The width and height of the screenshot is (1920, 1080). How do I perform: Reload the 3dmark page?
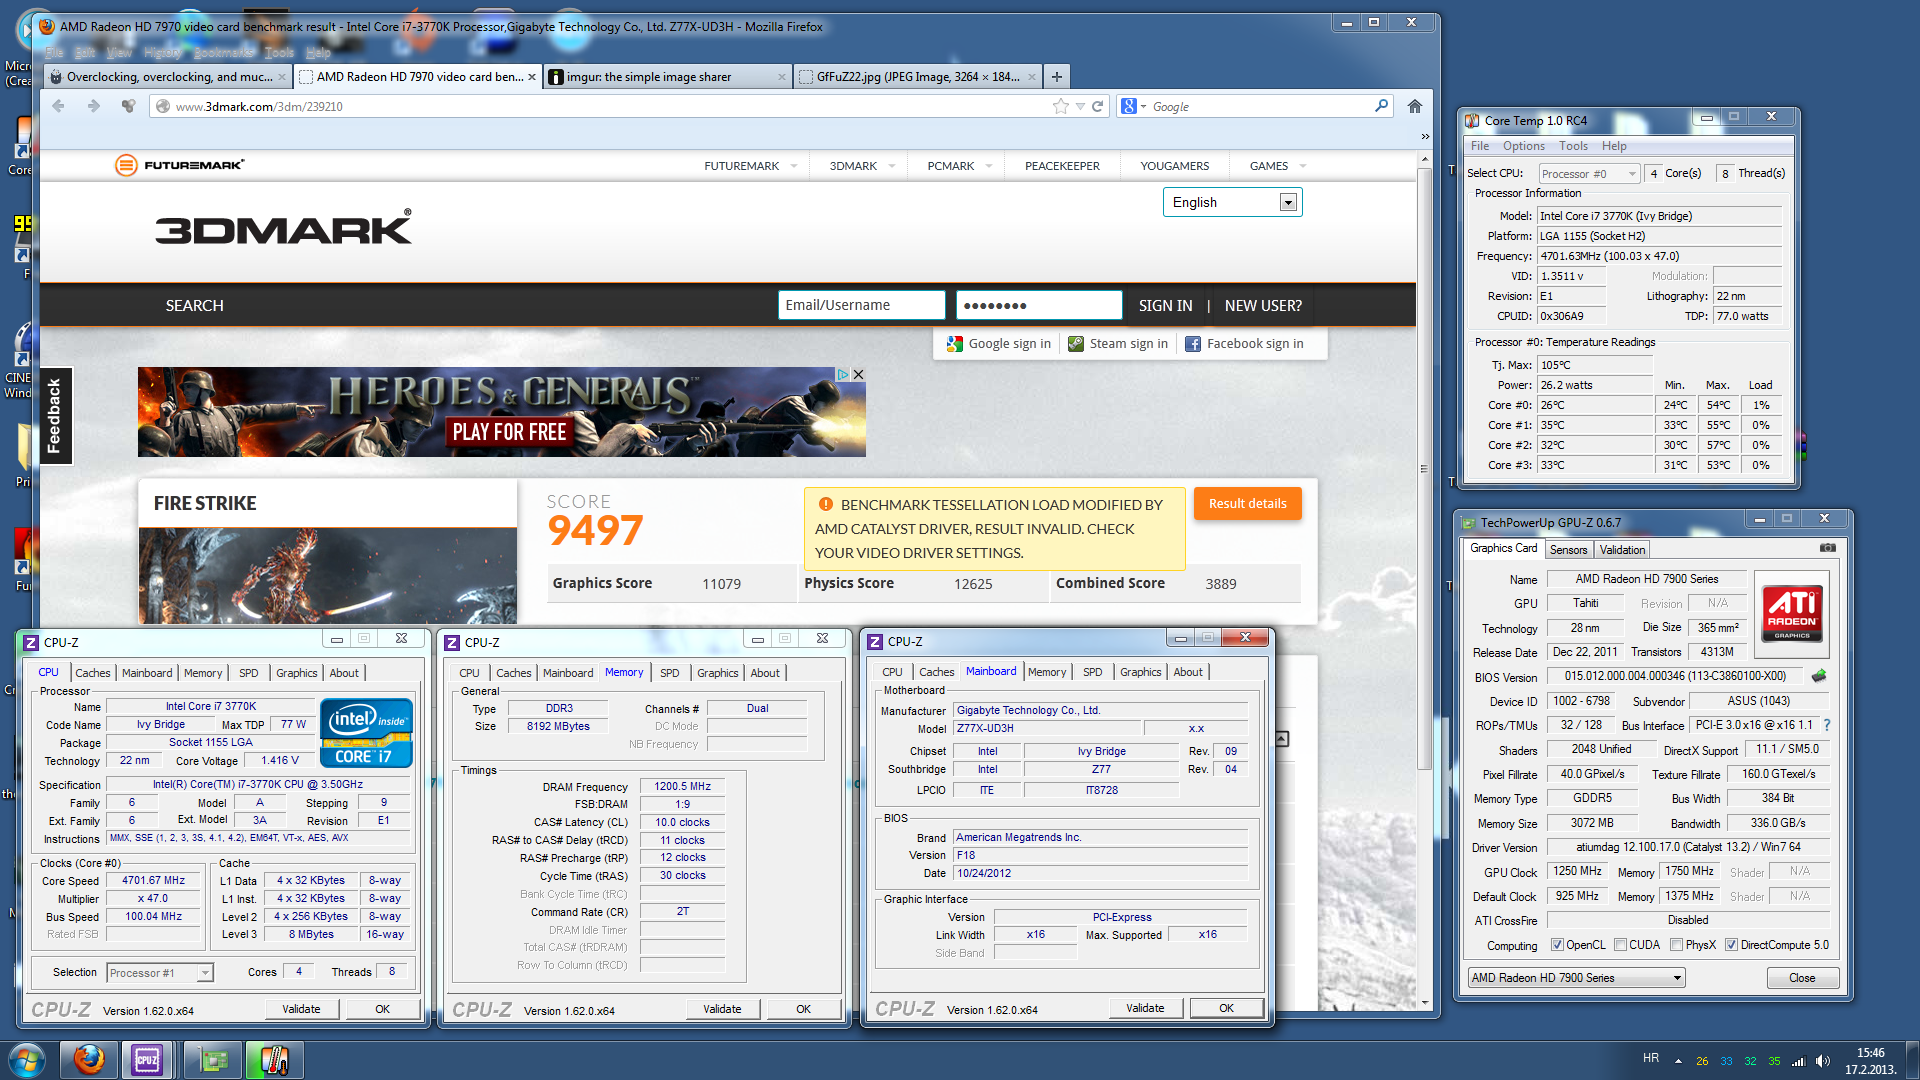click(x=1097, y=106)
